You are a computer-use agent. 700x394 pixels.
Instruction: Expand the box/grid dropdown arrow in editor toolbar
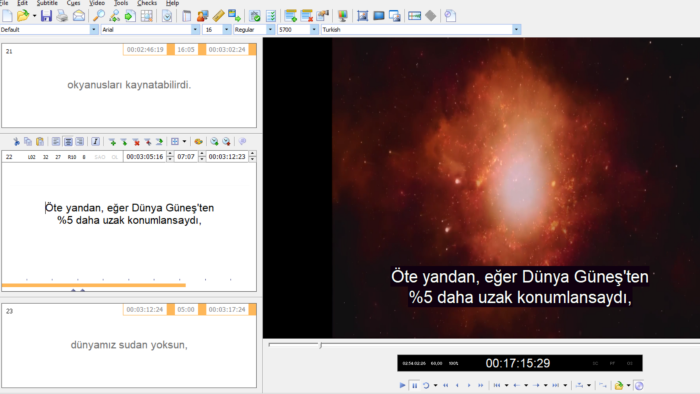184,142
